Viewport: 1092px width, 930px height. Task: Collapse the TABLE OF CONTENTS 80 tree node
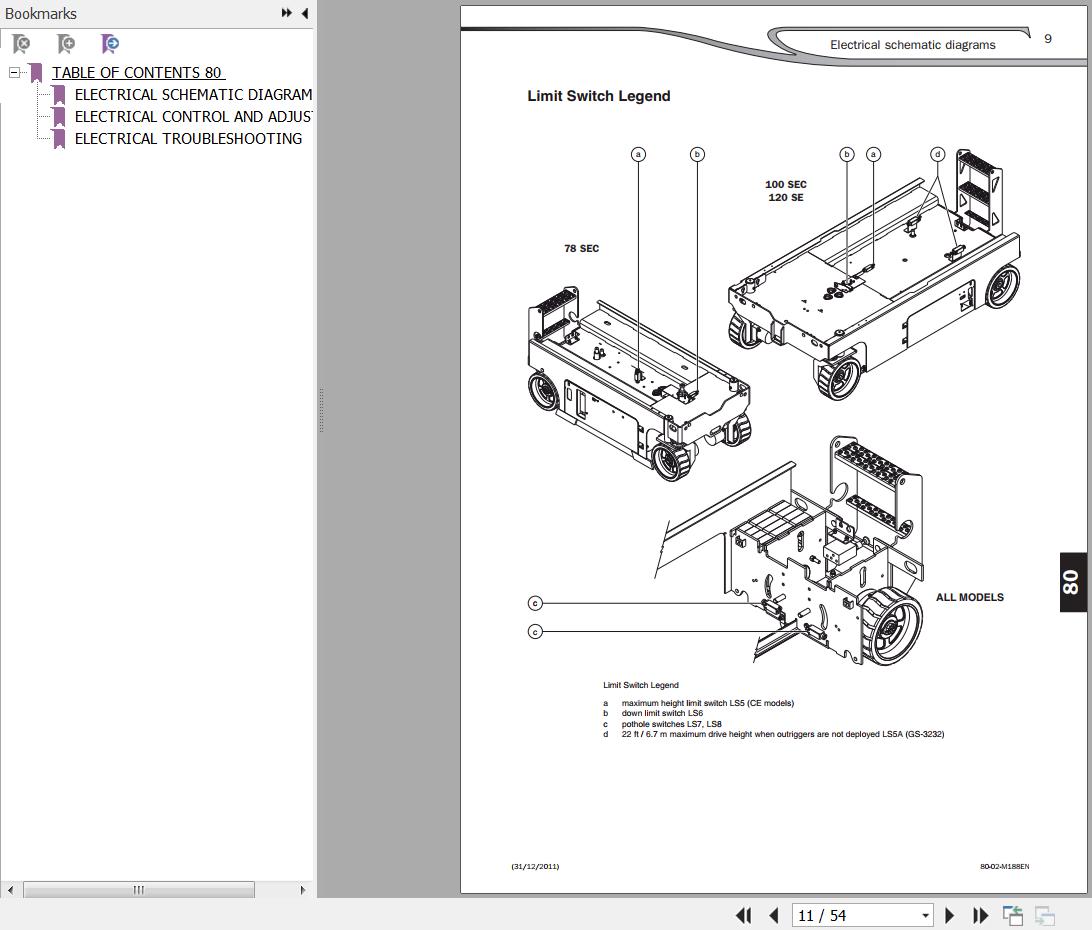coord(14,72)
